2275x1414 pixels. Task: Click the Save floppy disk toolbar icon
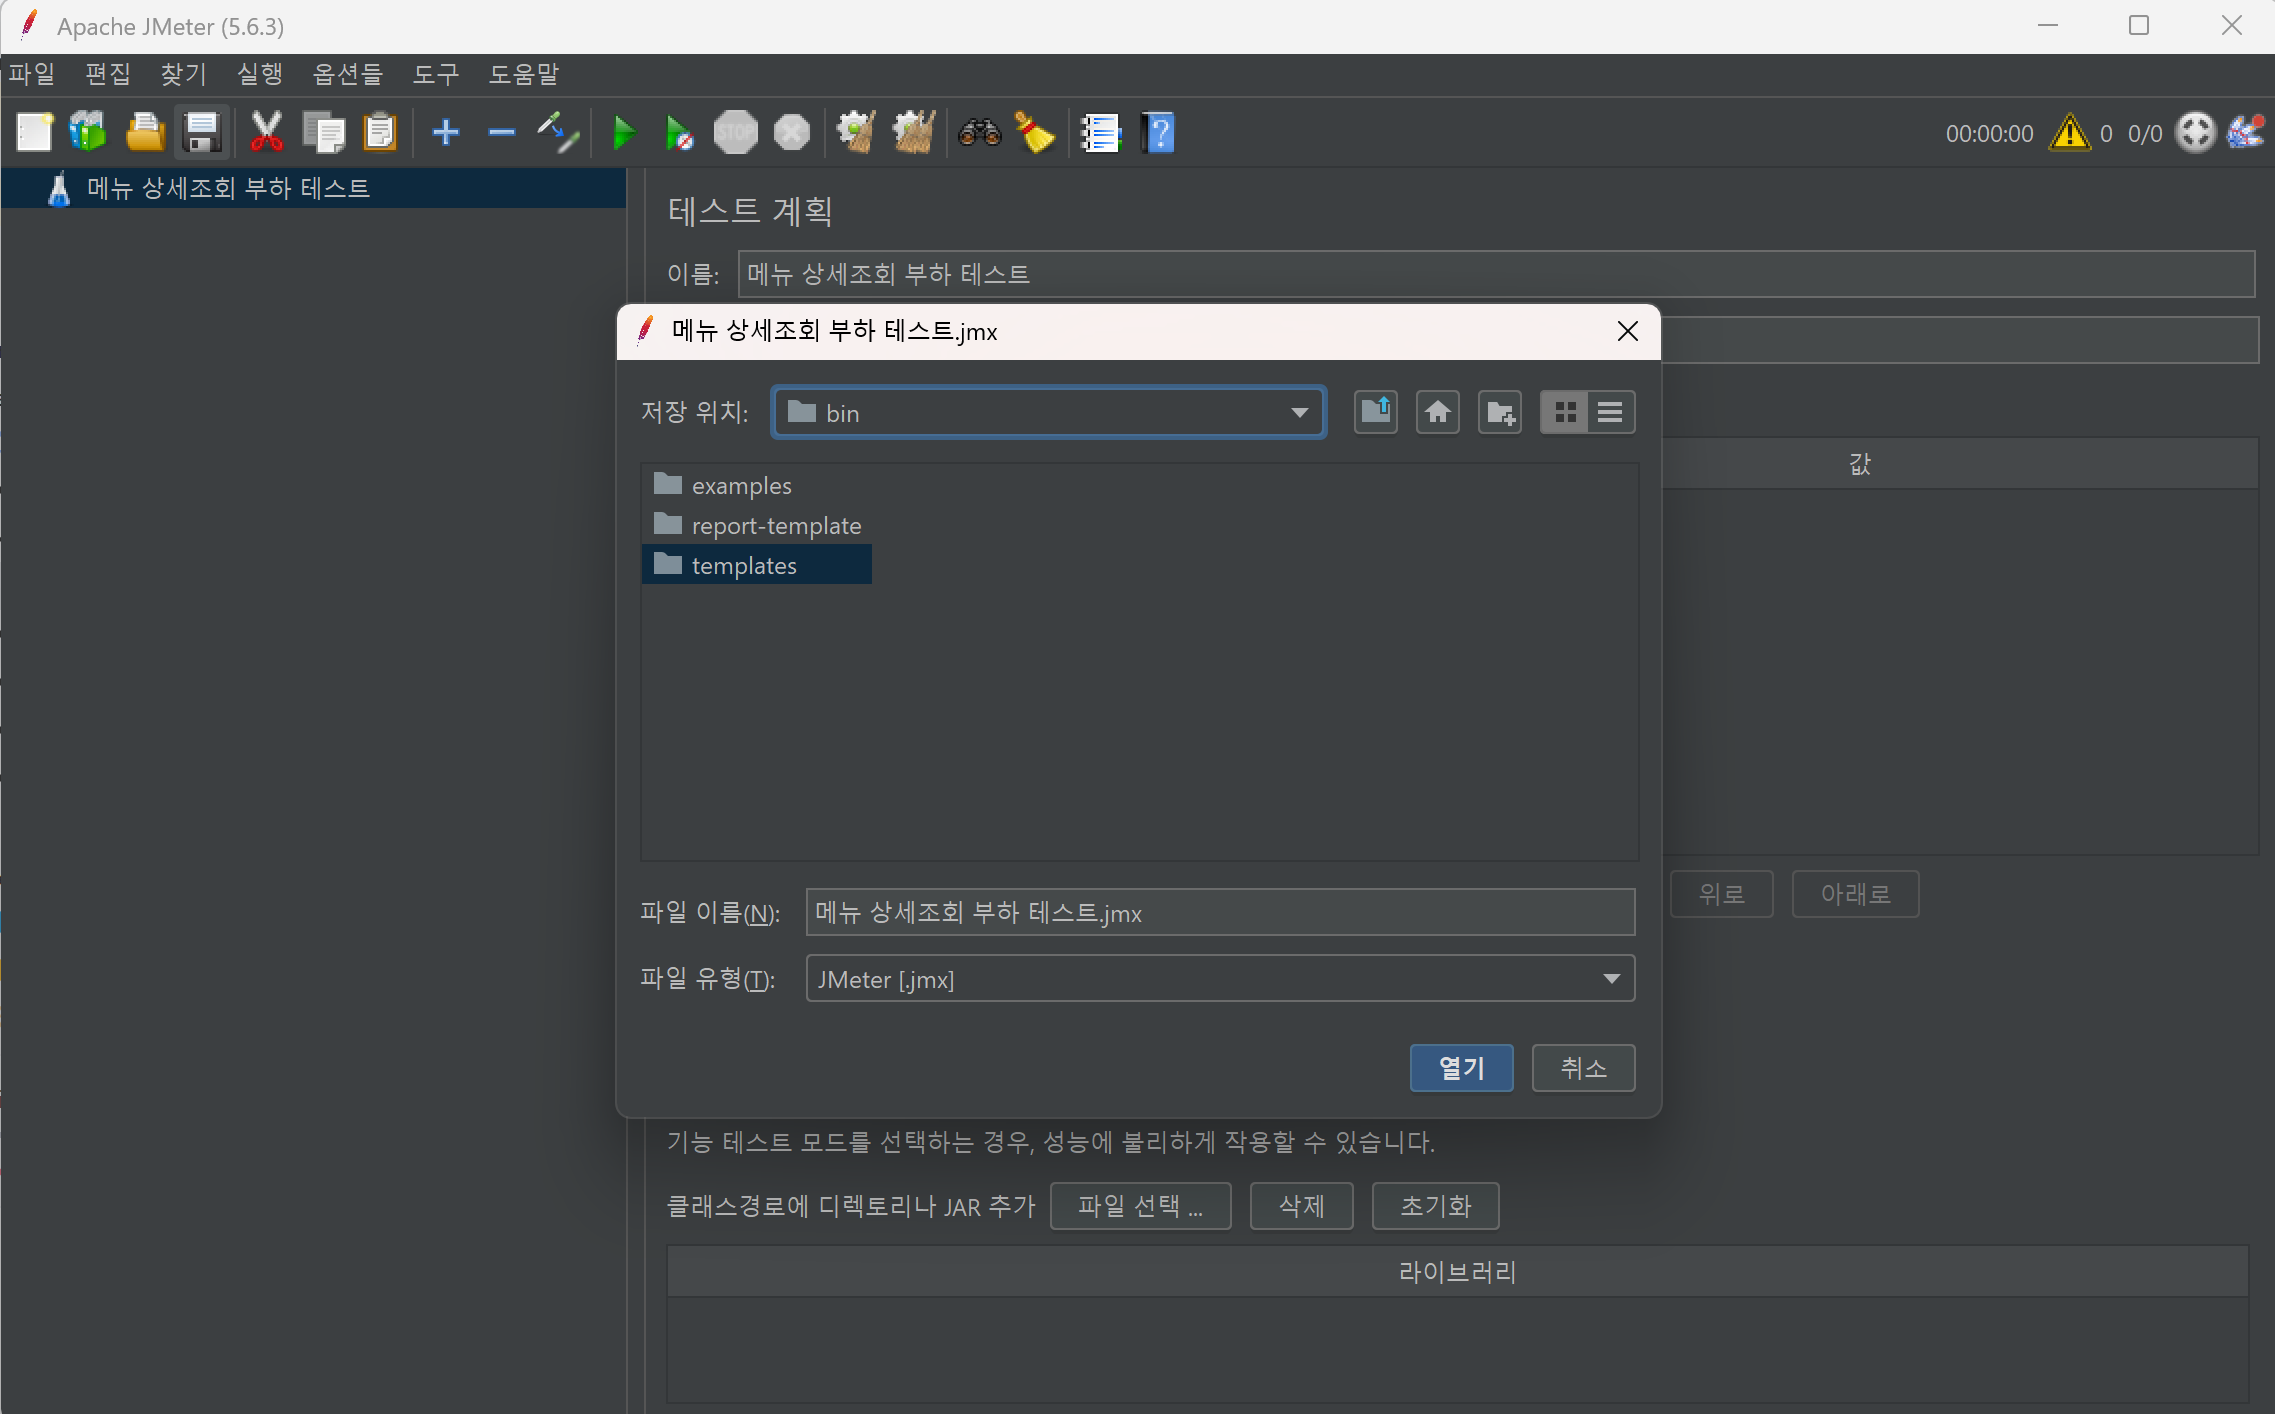pyautogui.click(x=202, y=132)
